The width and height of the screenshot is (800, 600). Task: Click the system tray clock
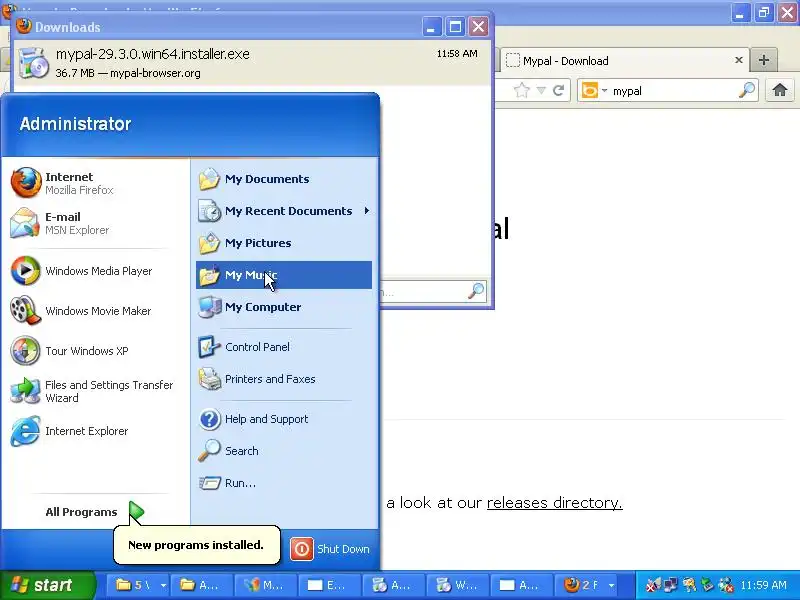click(x=764, y=585)
